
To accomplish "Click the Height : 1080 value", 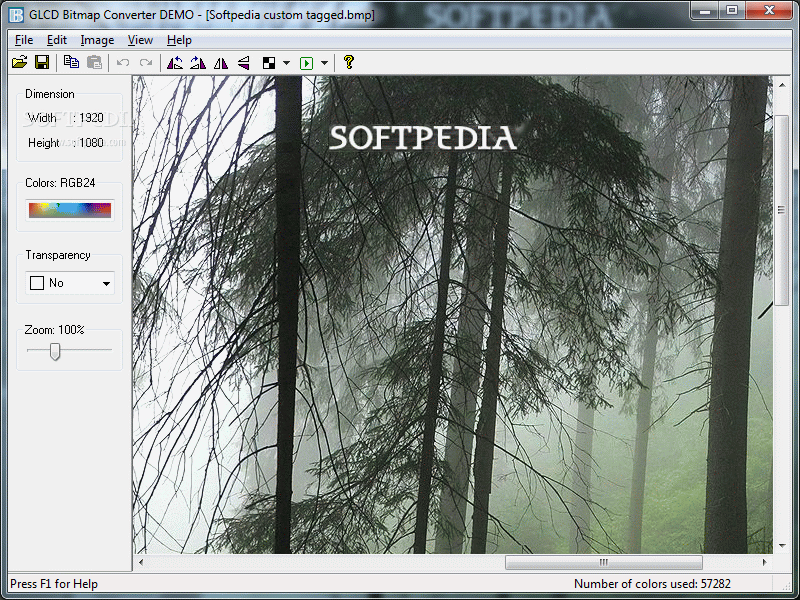I will (x=65, y=143).
